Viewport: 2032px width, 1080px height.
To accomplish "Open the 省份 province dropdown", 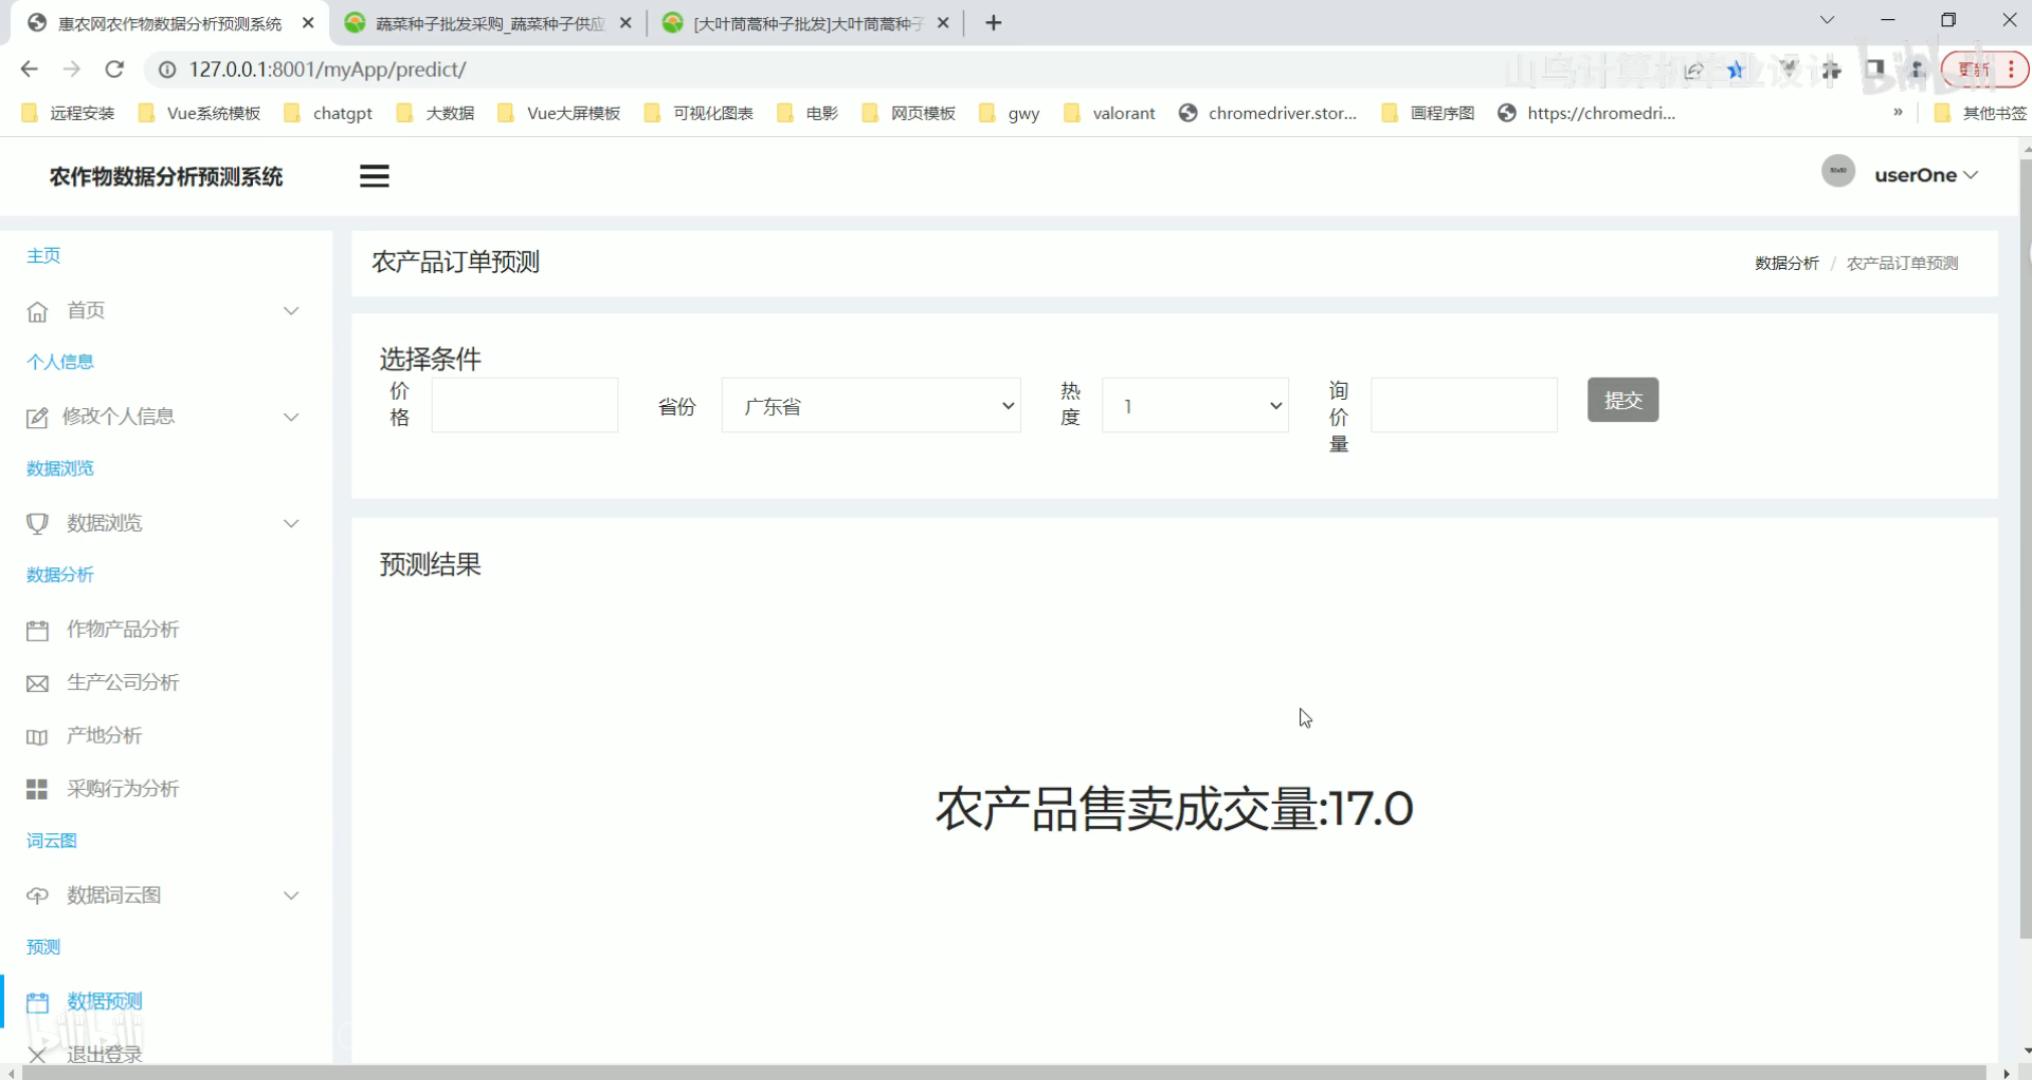I will 870,406.
